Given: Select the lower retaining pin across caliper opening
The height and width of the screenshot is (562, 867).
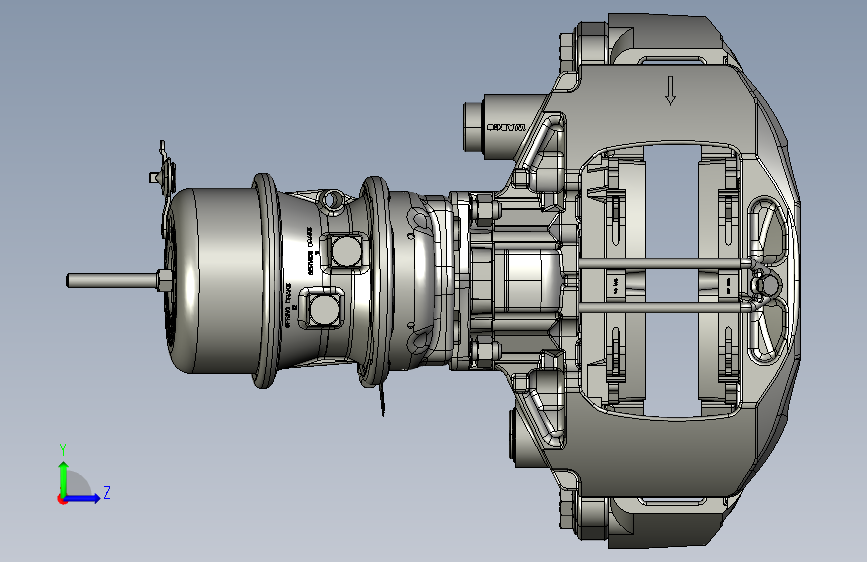Looking at the screenshot, I should pyautogui.click(x=664, y=308).
